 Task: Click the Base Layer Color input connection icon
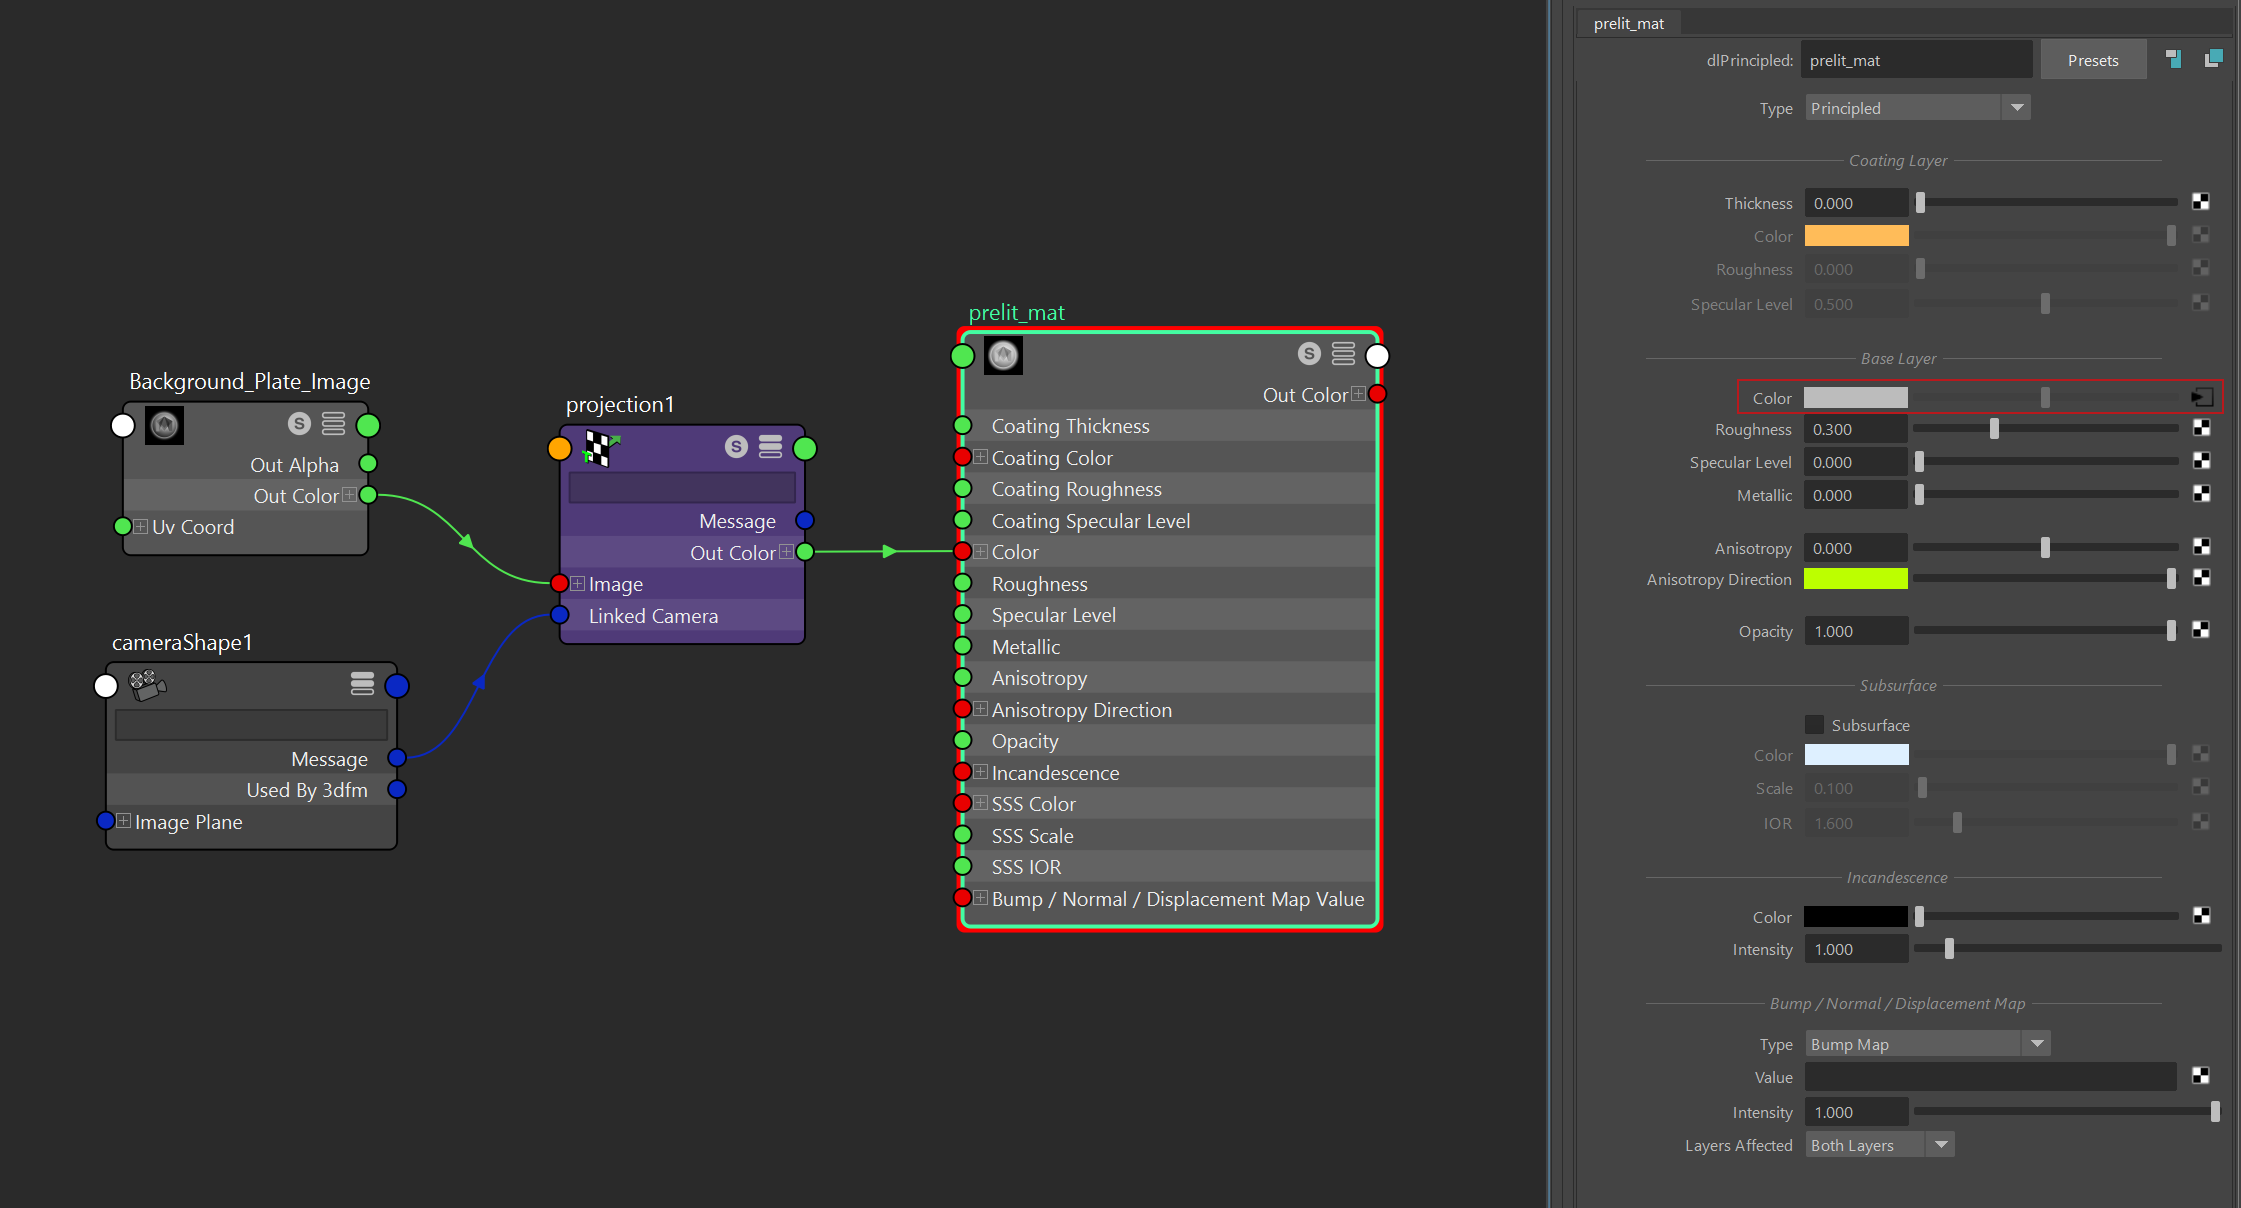pos(2201,397)
